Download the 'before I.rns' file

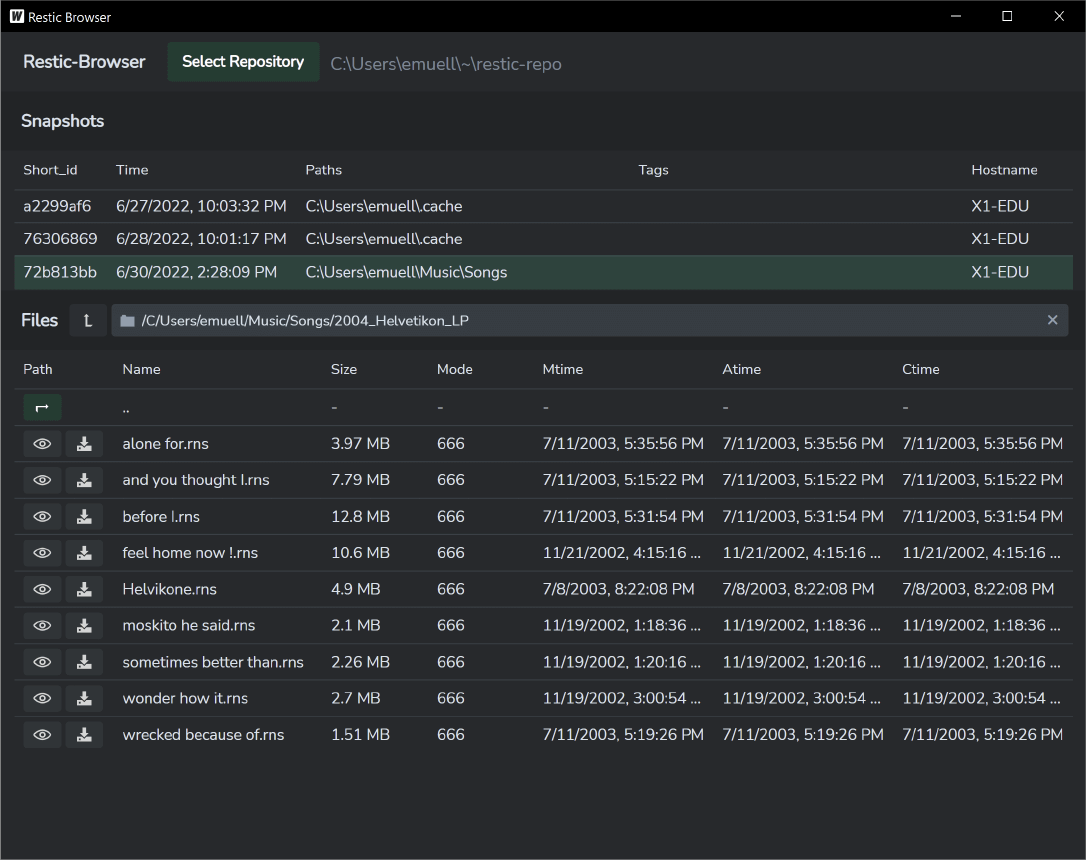click(x=85, y=516)
